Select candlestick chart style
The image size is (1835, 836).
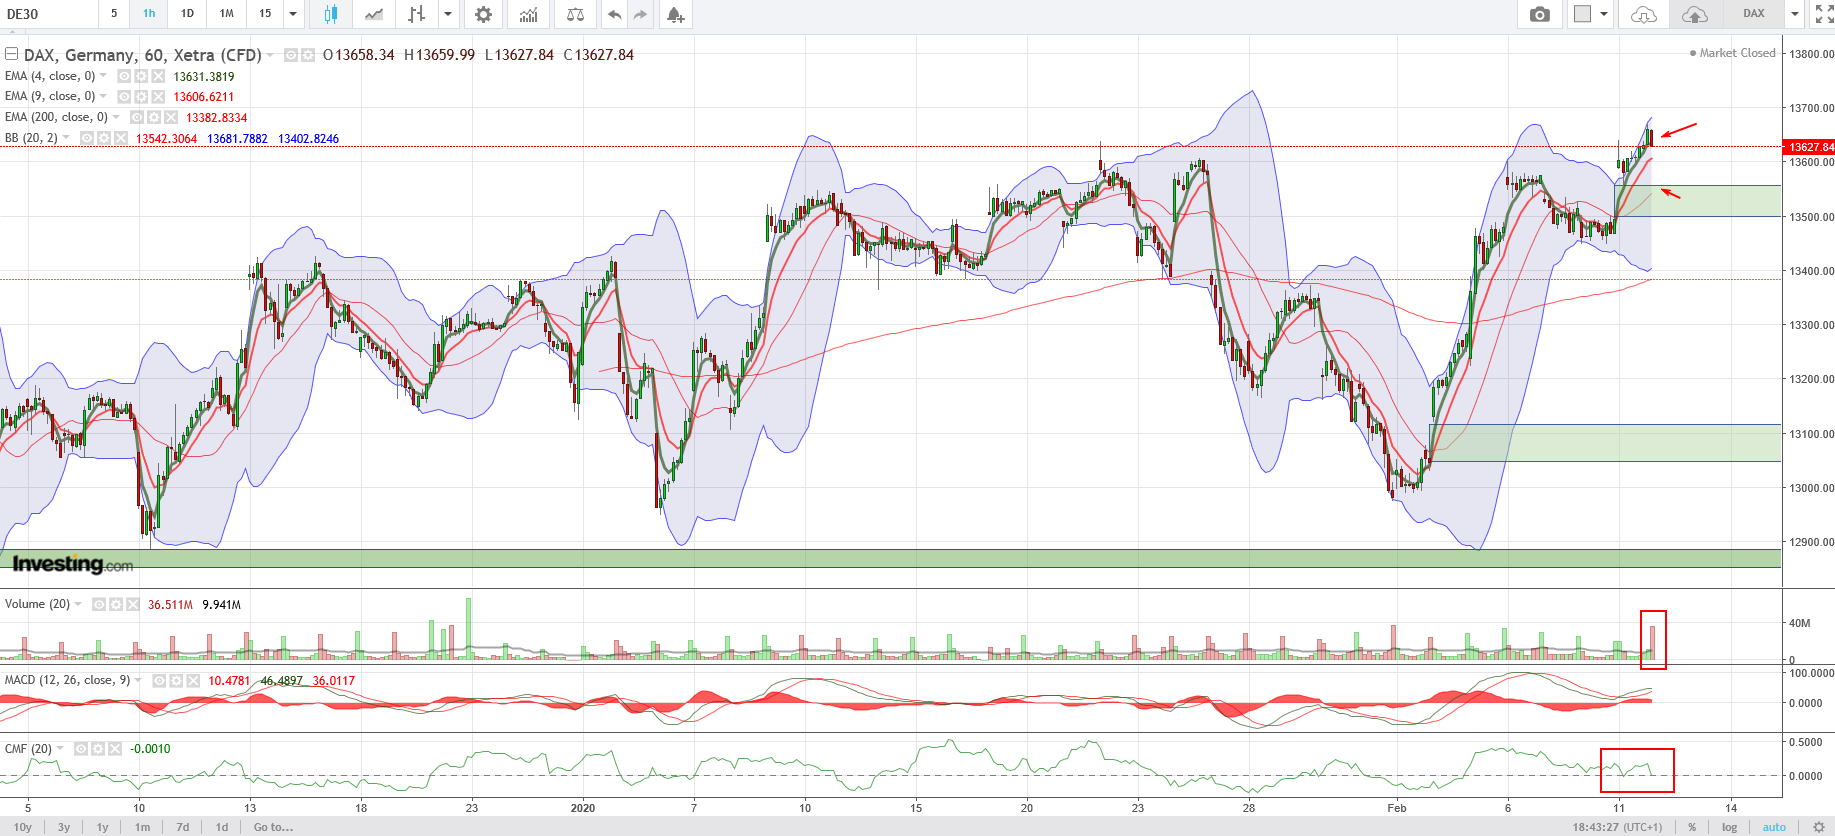(x=331, y=14)
